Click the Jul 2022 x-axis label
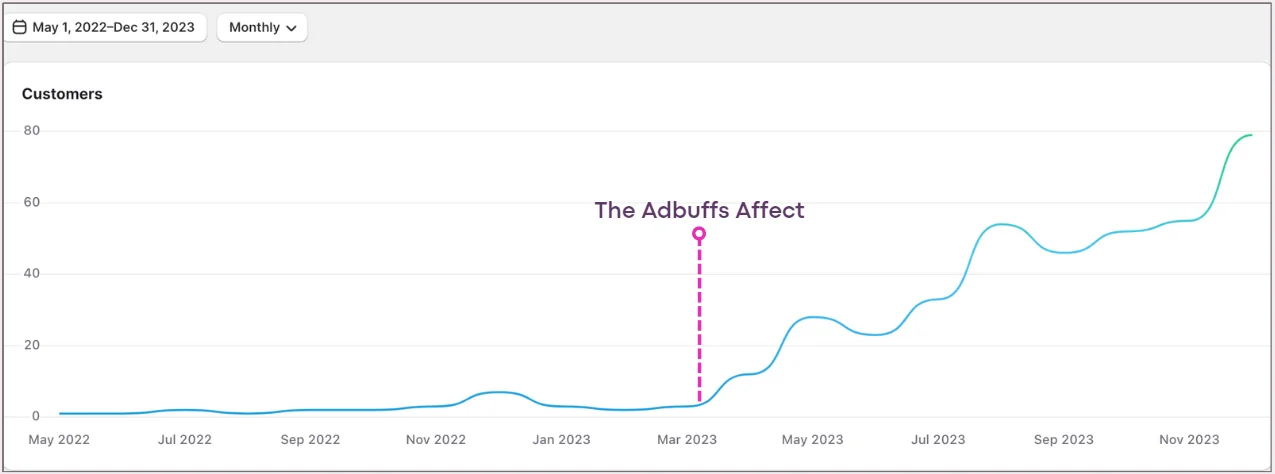The height and width of the screenshot is (474, 1275). point(185,439)
